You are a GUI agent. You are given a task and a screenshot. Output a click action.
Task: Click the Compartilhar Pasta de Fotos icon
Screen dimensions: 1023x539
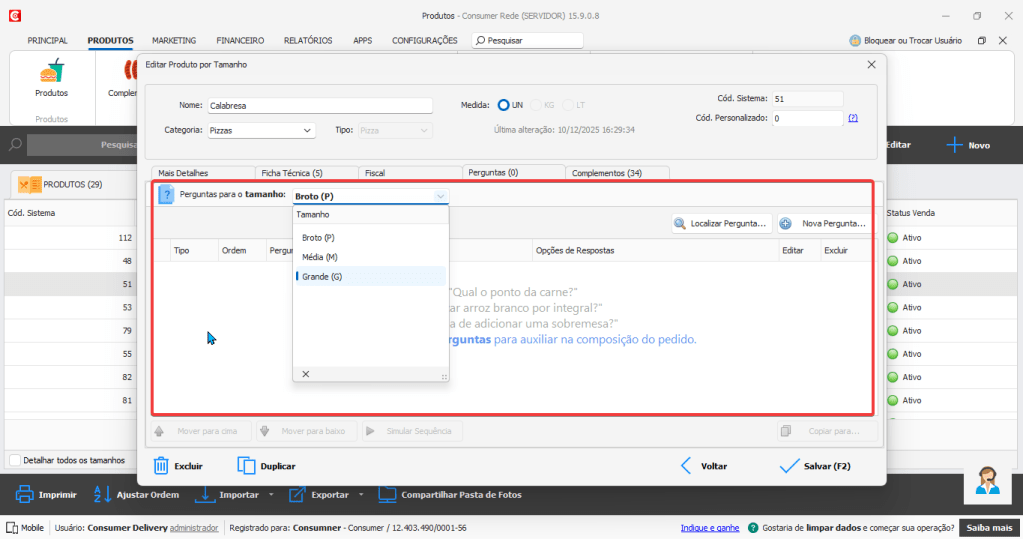(387, 494)
